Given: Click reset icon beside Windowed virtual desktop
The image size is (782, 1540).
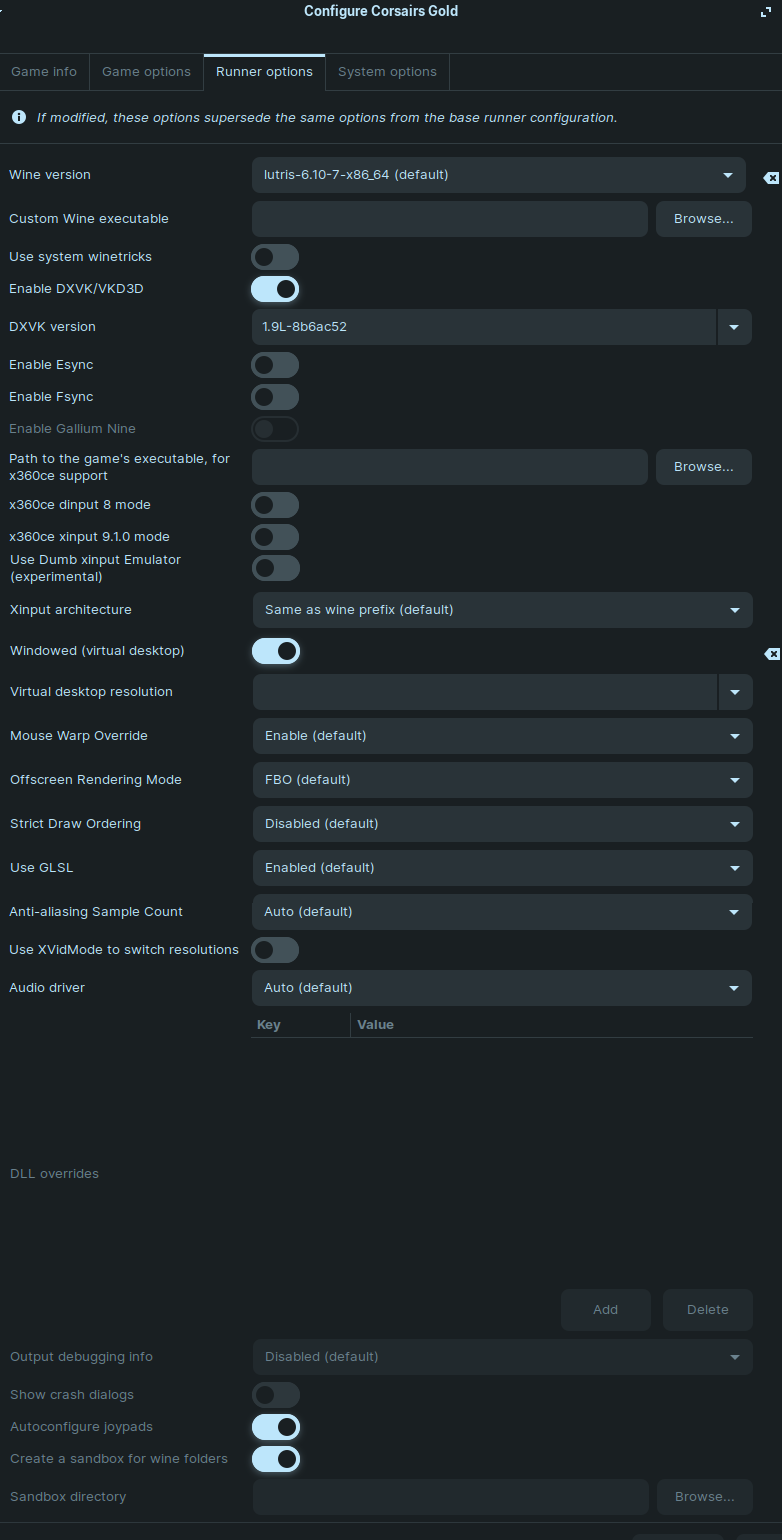Looking at the screenshot, I should 771,654.
